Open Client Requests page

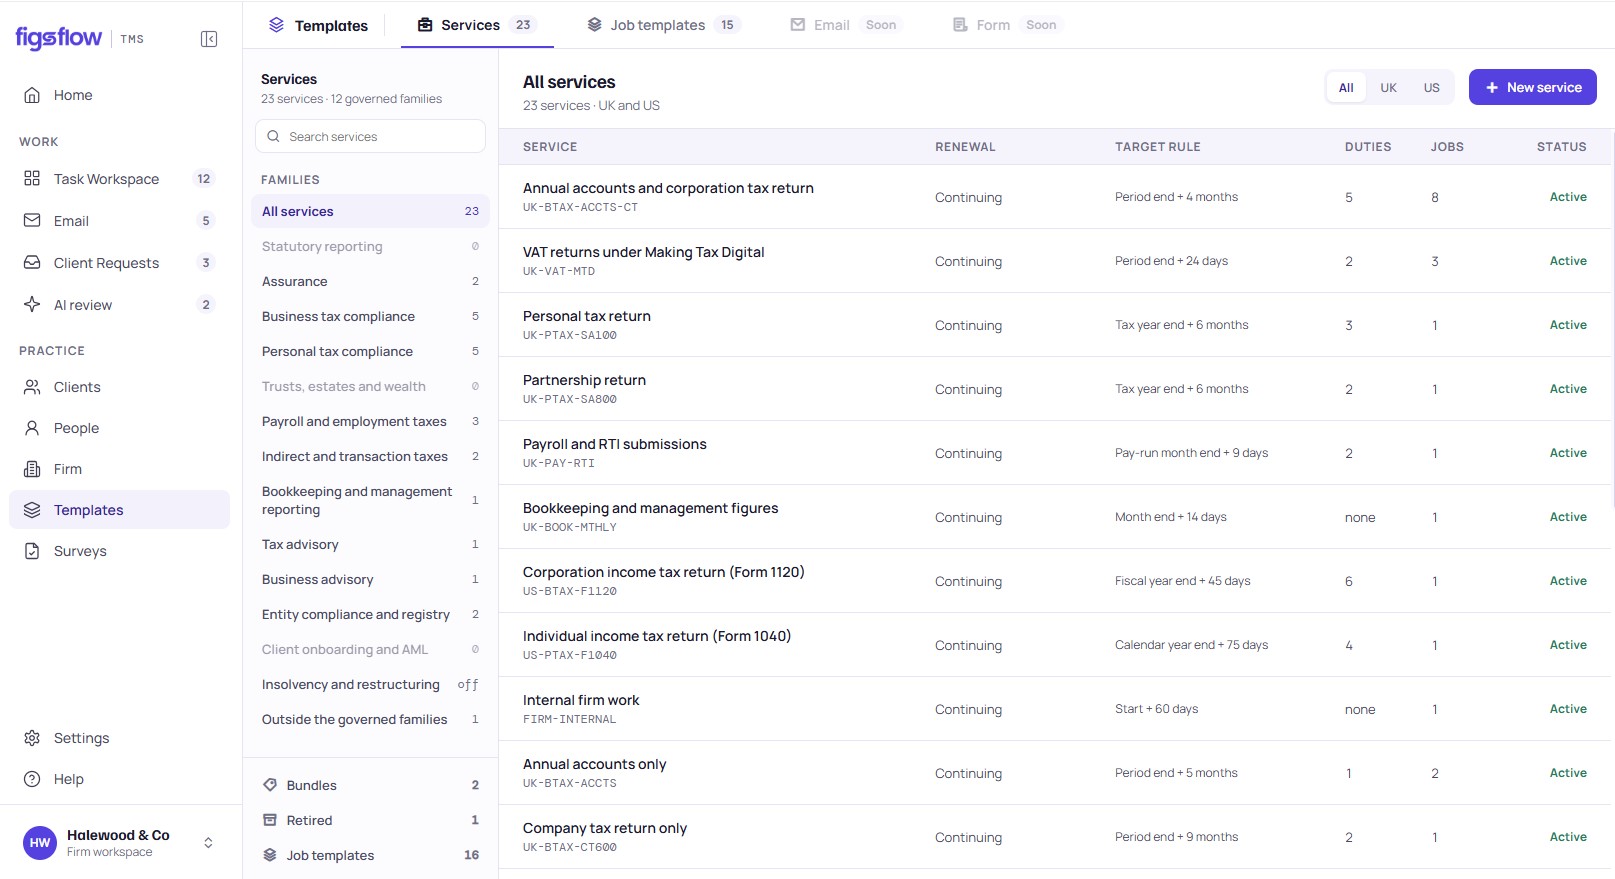click(x=119, y=263)
